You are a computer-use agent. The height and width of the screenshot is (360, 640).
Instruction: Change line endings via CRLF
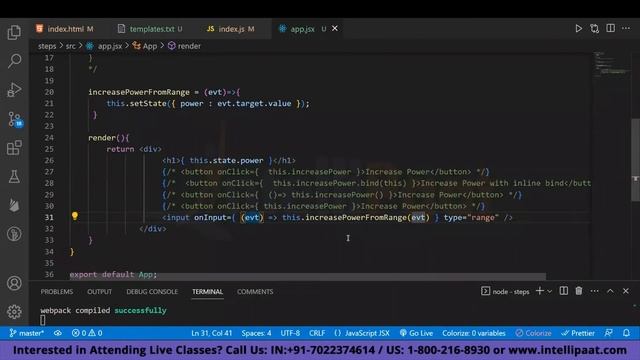coord(317,333)
